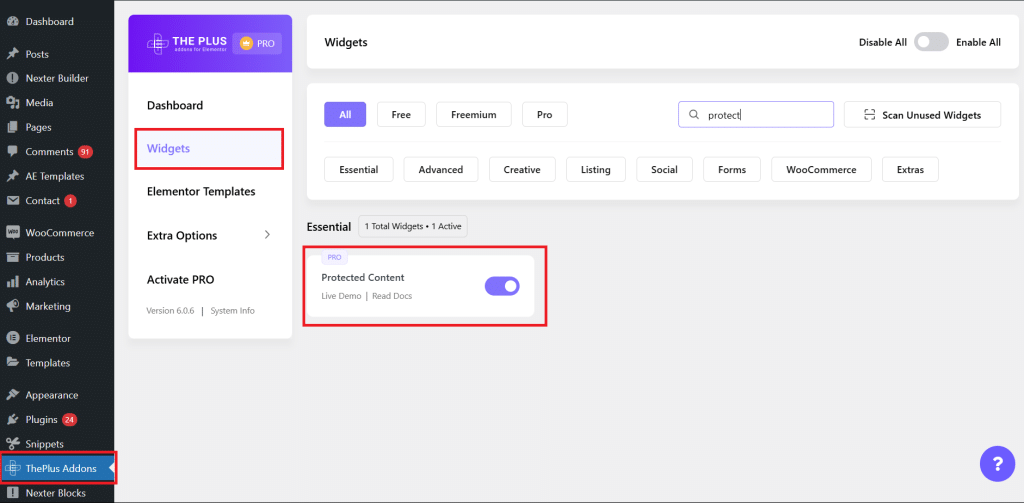The width and height of the screenshot is (1024, 503).
Task: Open Widgets section in The Plus panel
Action: coord(209,149)
